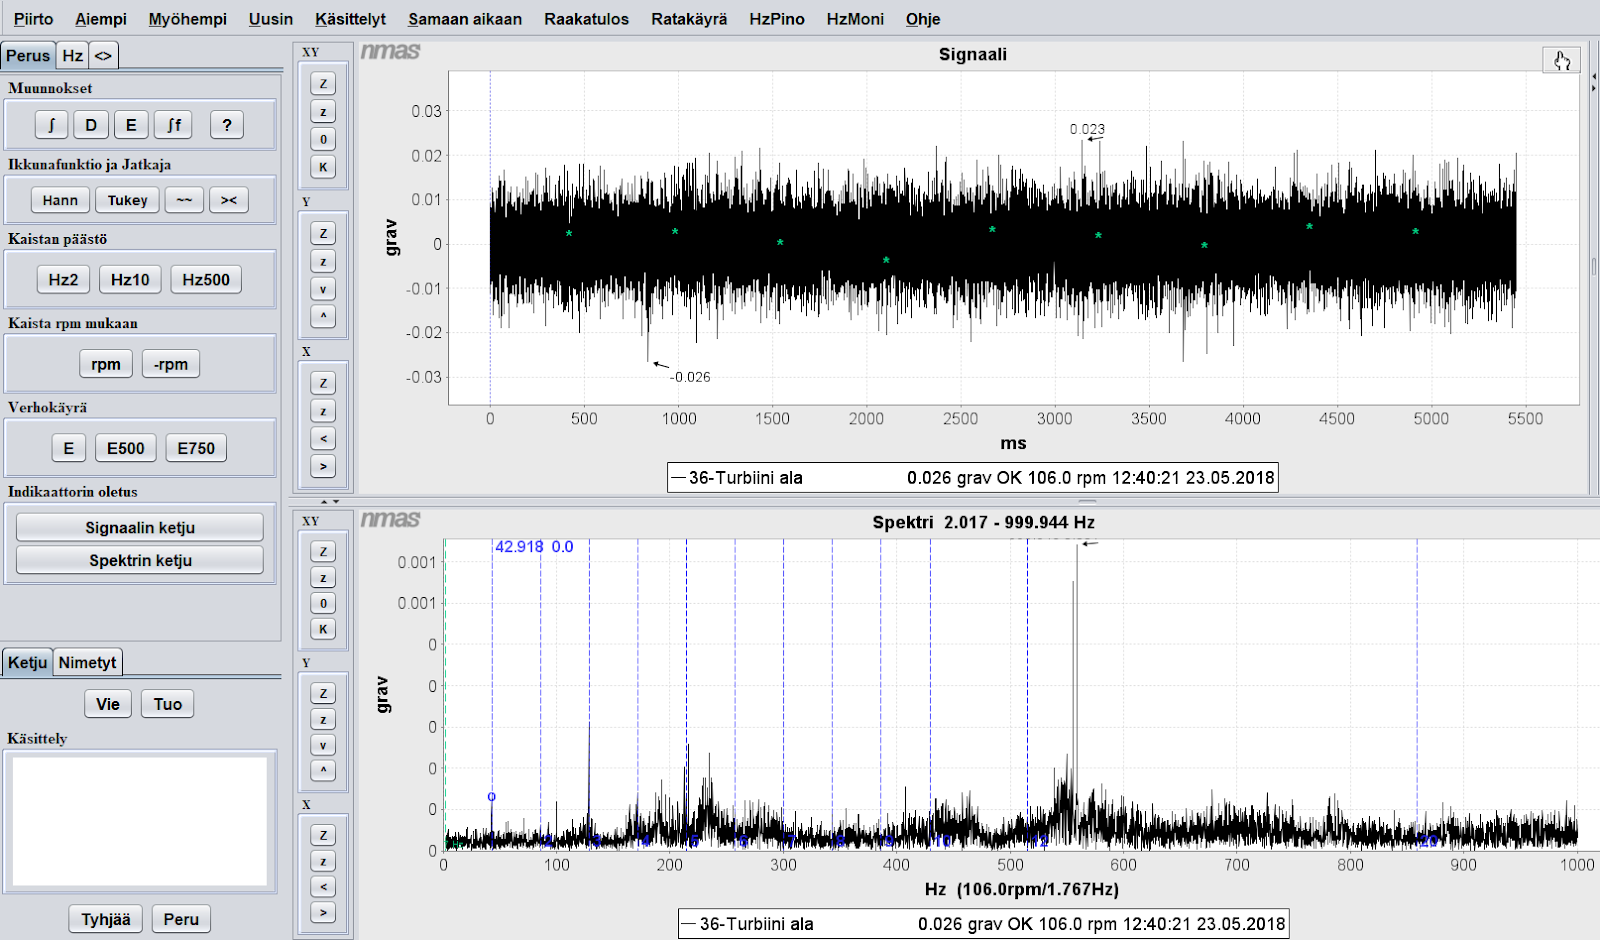This screenshot has height=940, width=1600.
Task: Signaali panel Y group: click up ^ arrow
Action: tap(323, 317)
